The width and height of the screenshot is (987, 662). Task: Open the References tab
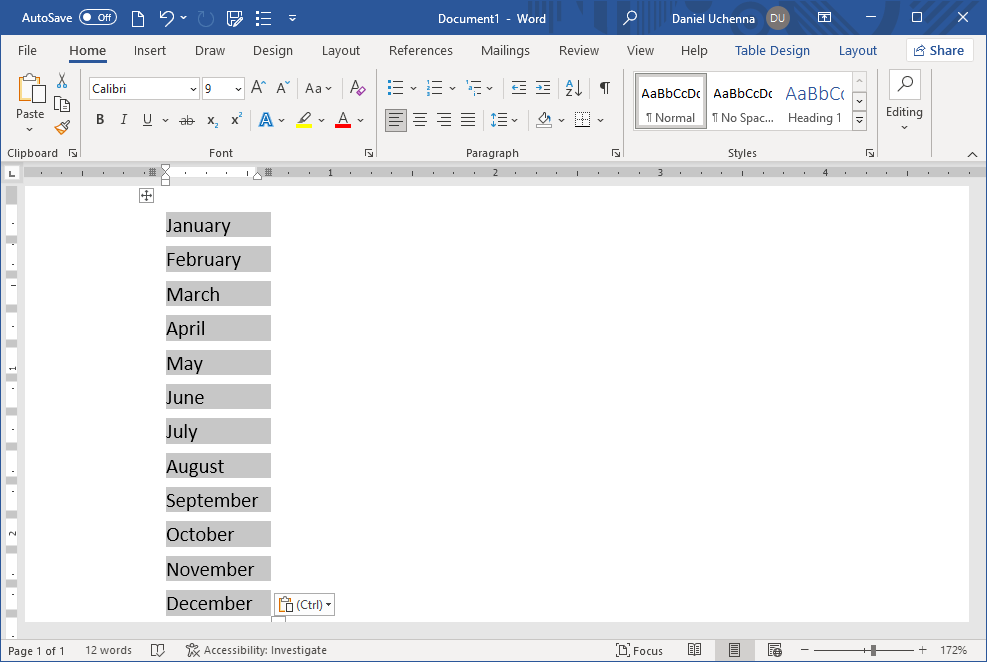tap(420, 51)
